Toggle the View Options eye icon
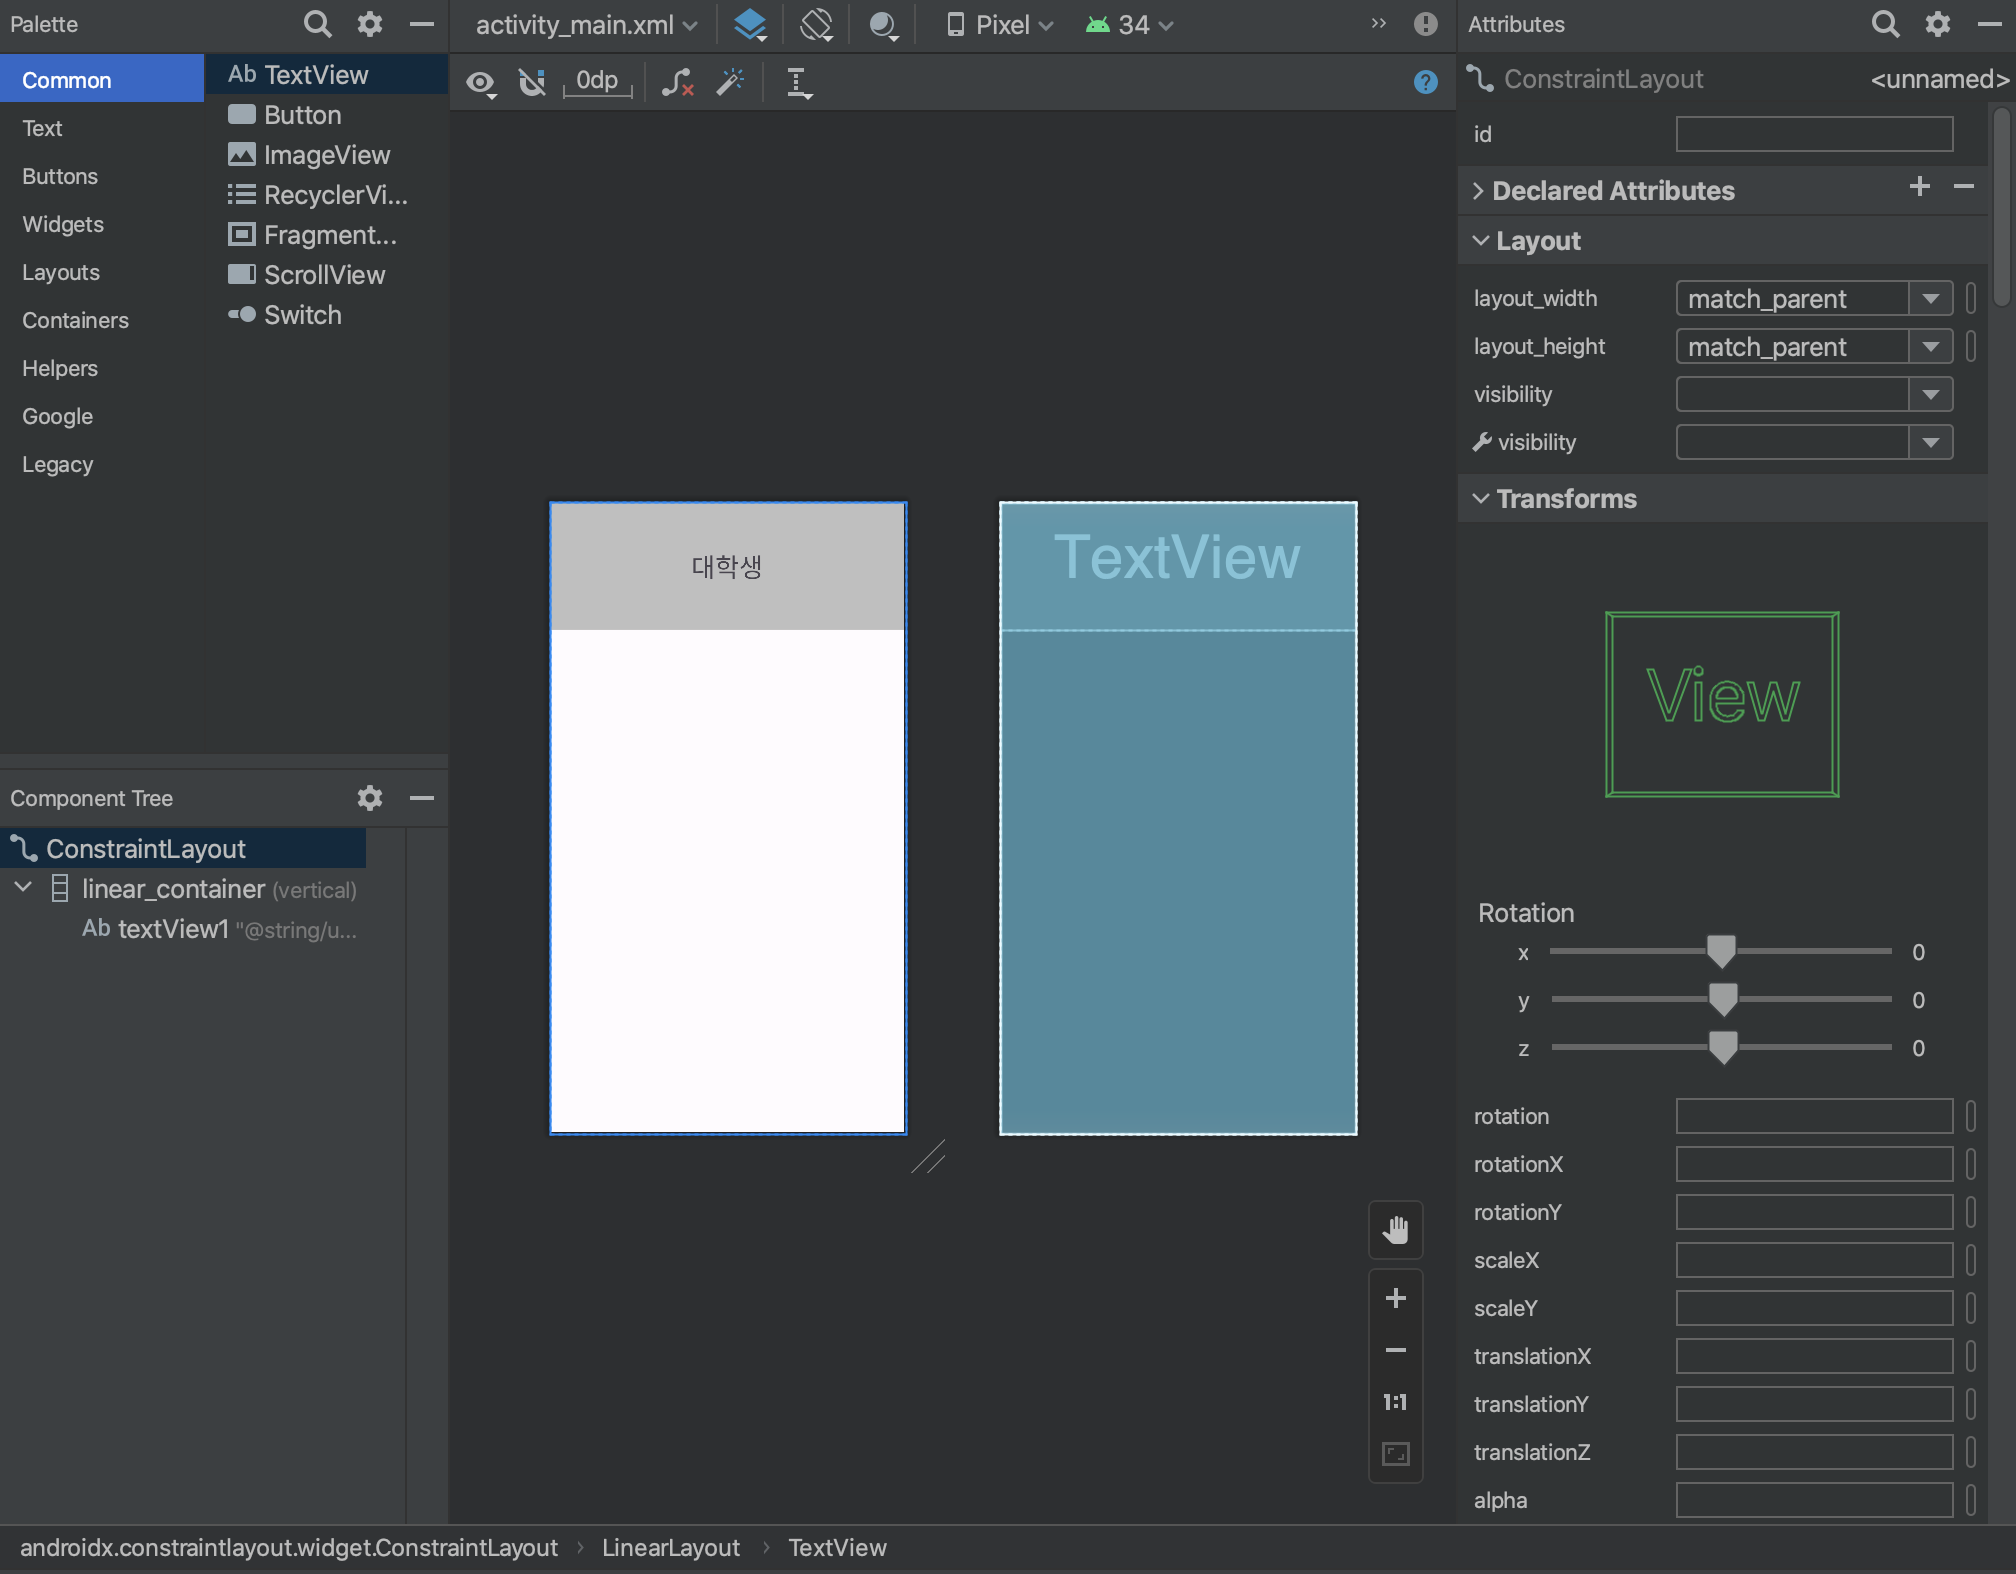This screenshot has height=1574, width=2016. 481,82
